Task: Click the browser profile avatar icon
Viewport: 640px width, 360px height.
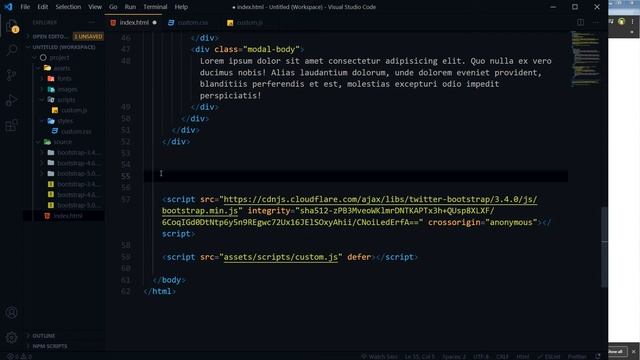Action: (x=621, y=22)
